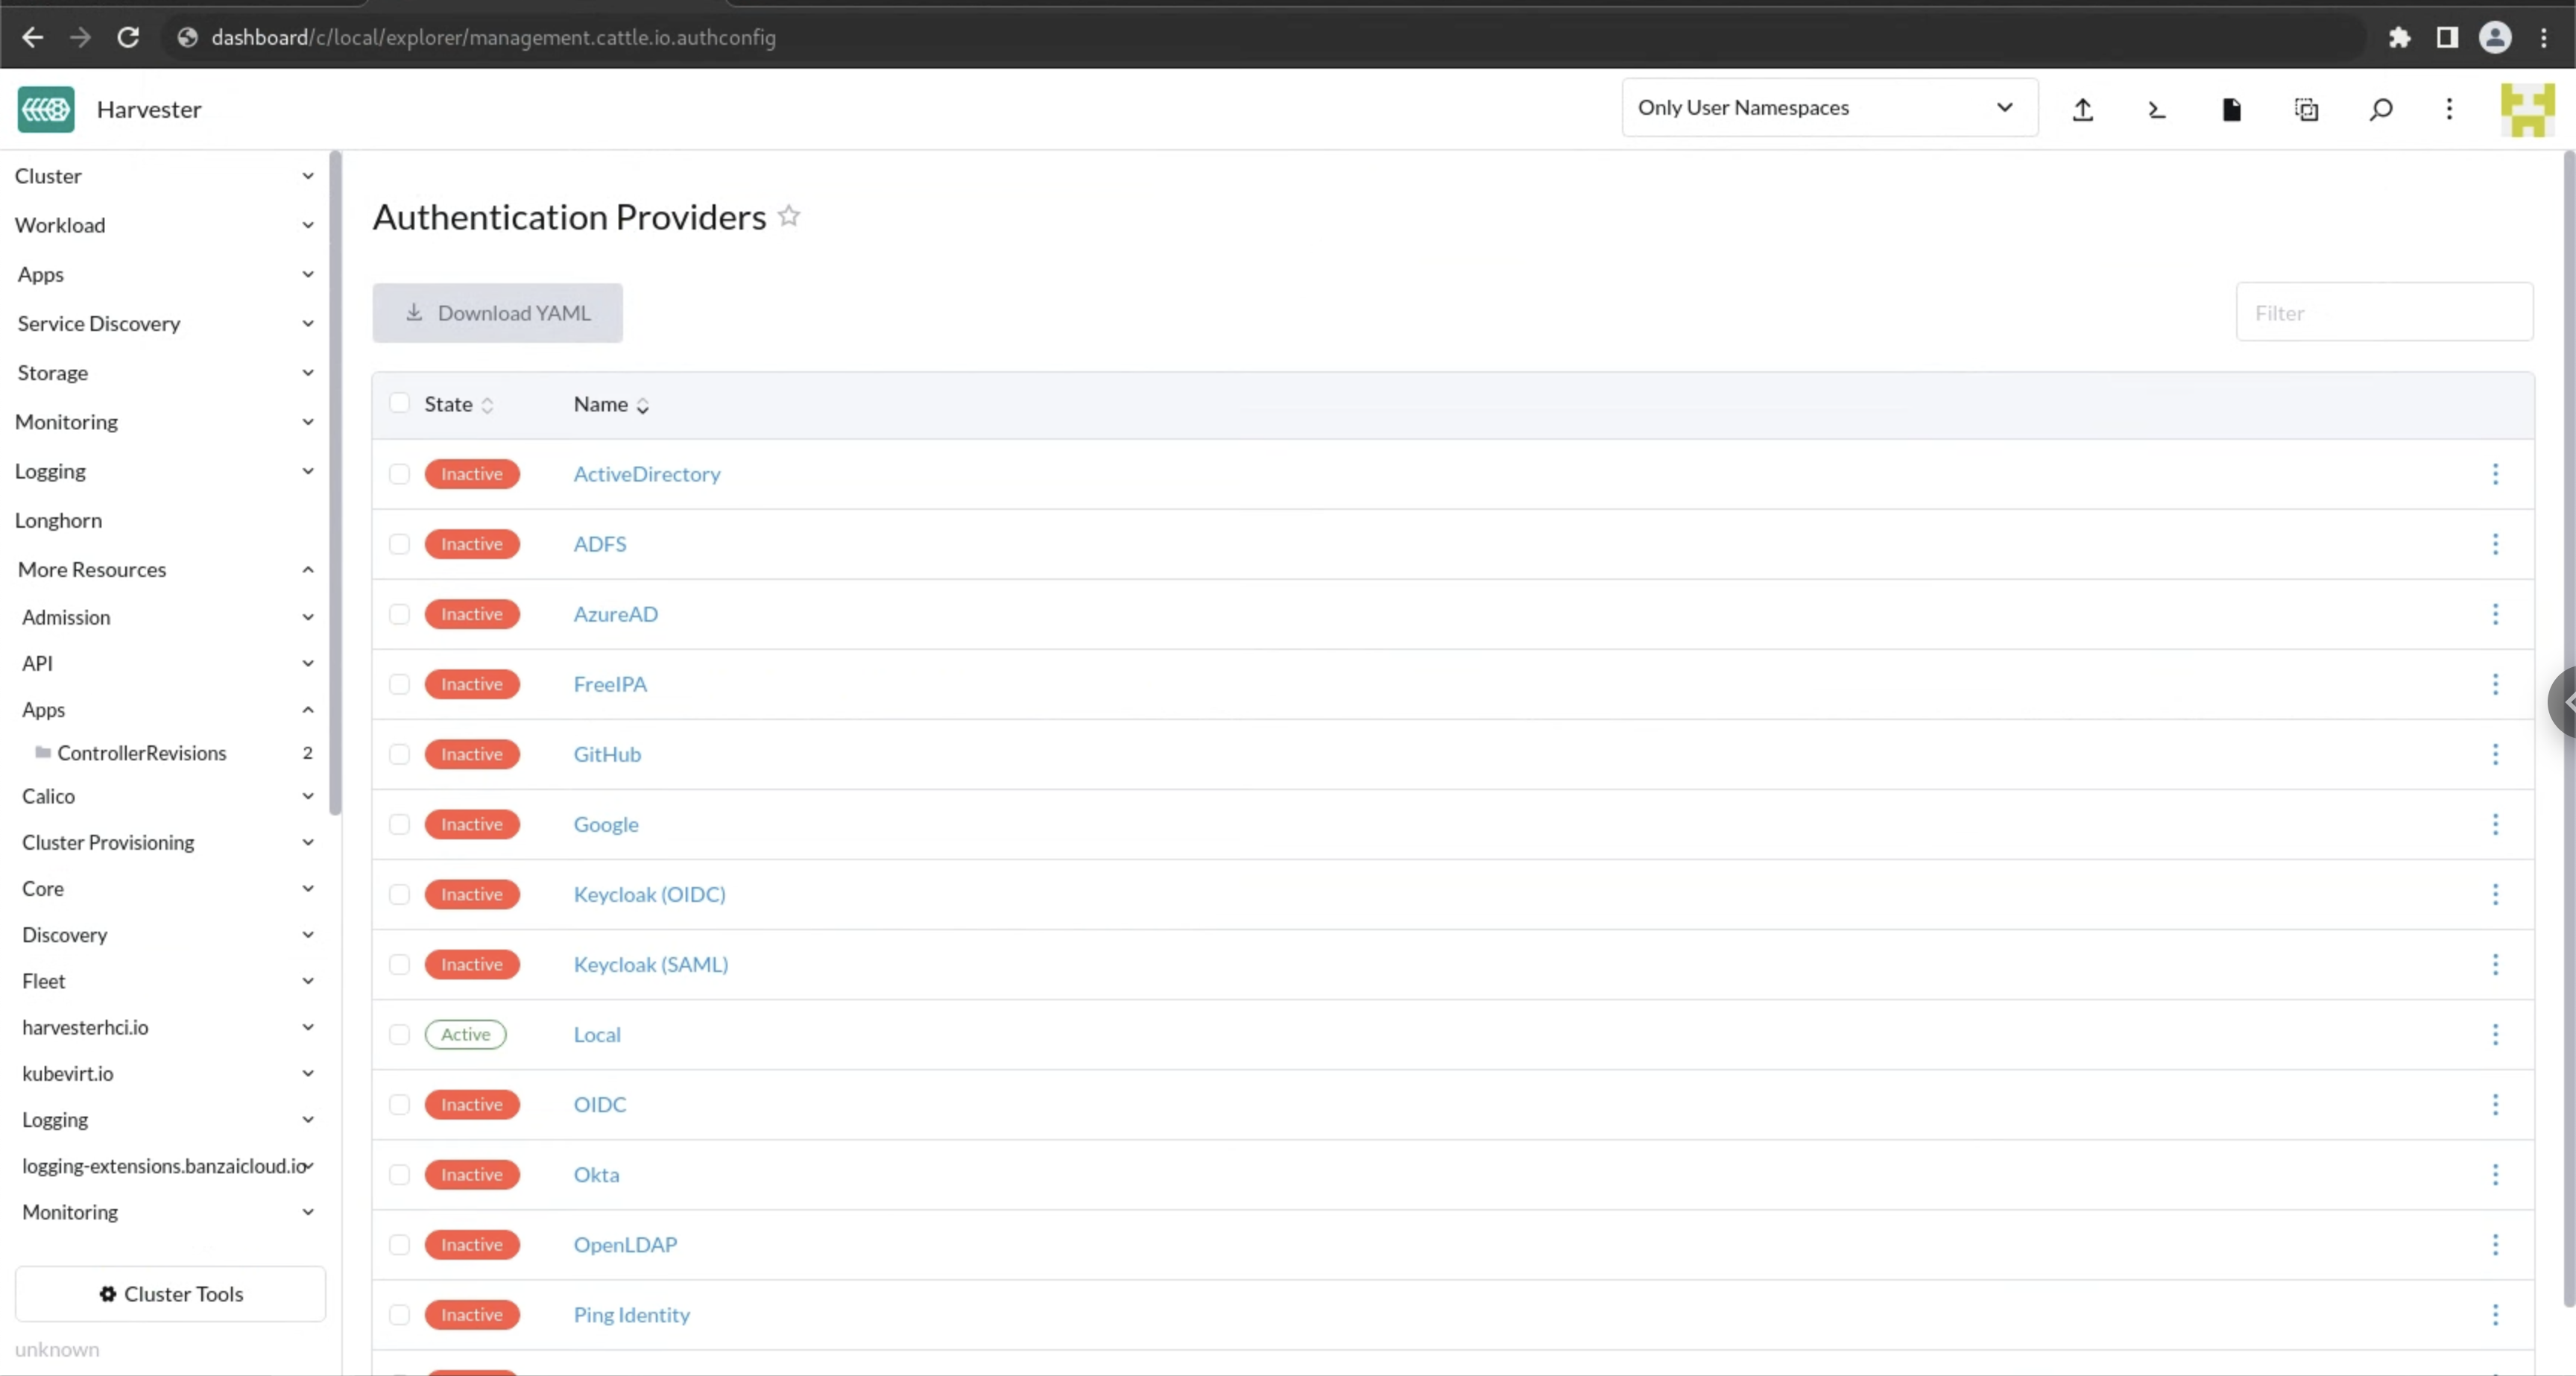Click the star to favorite Authentication Providers

coord(789,215)
